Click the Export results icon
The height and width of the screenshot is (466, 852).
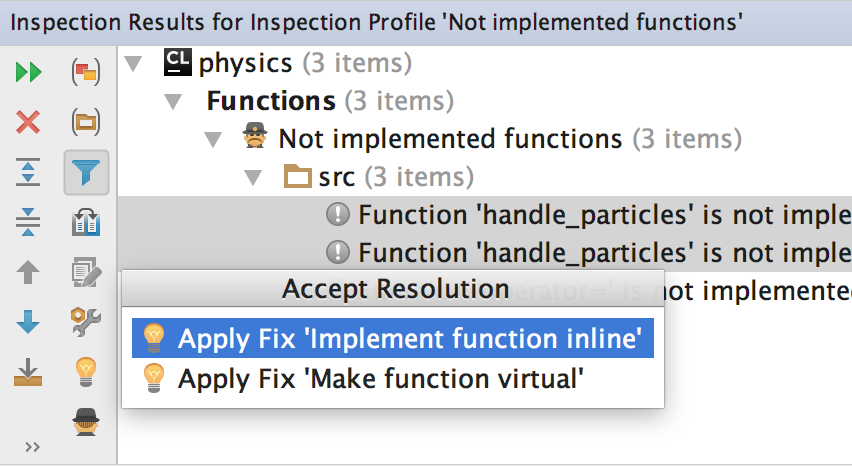[29, 372]
